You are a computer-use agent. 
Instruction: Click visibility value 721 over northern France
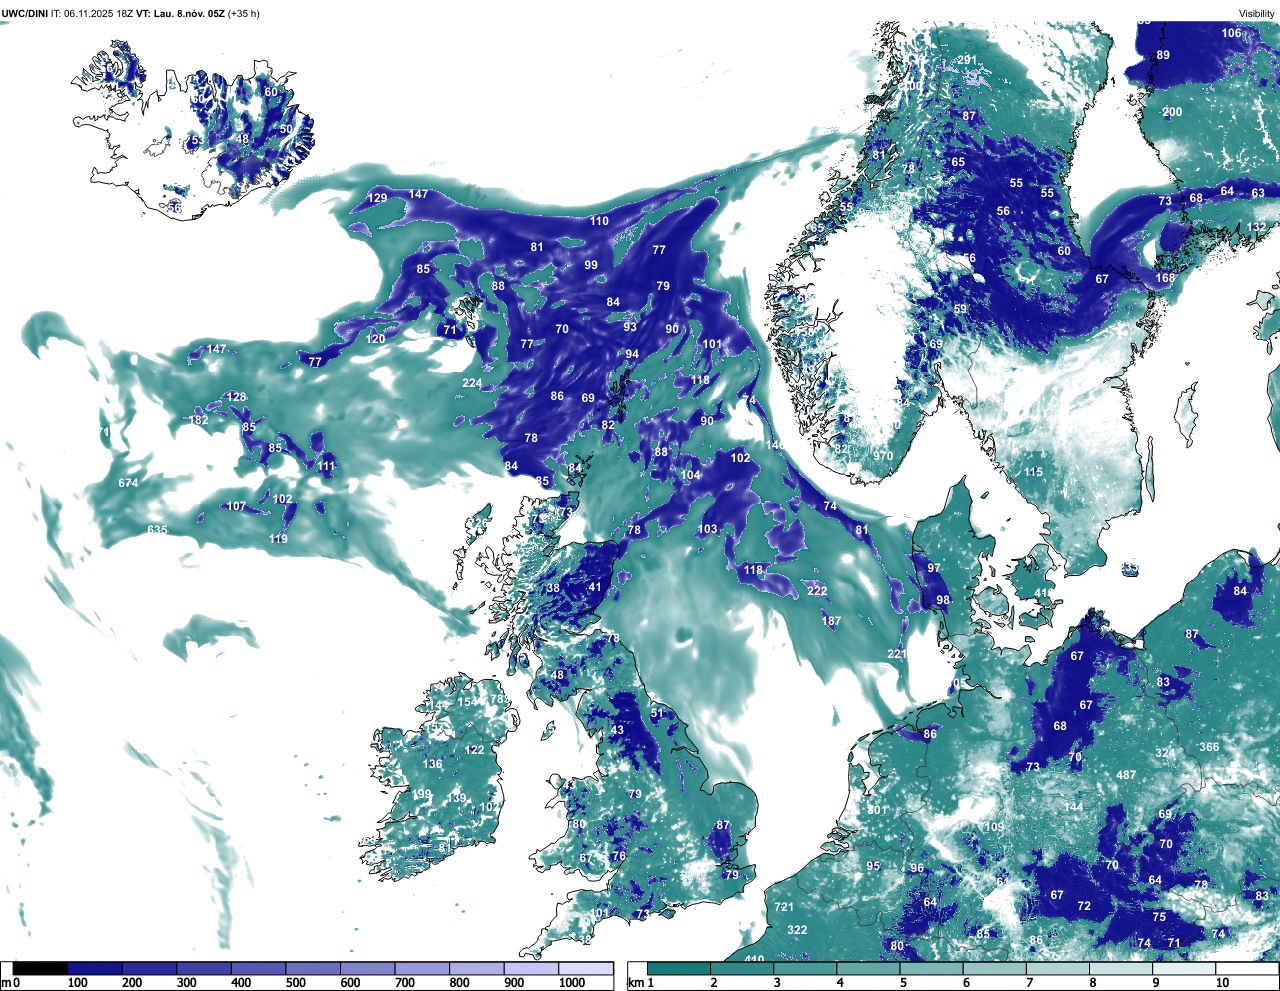(x=784, y=907)
